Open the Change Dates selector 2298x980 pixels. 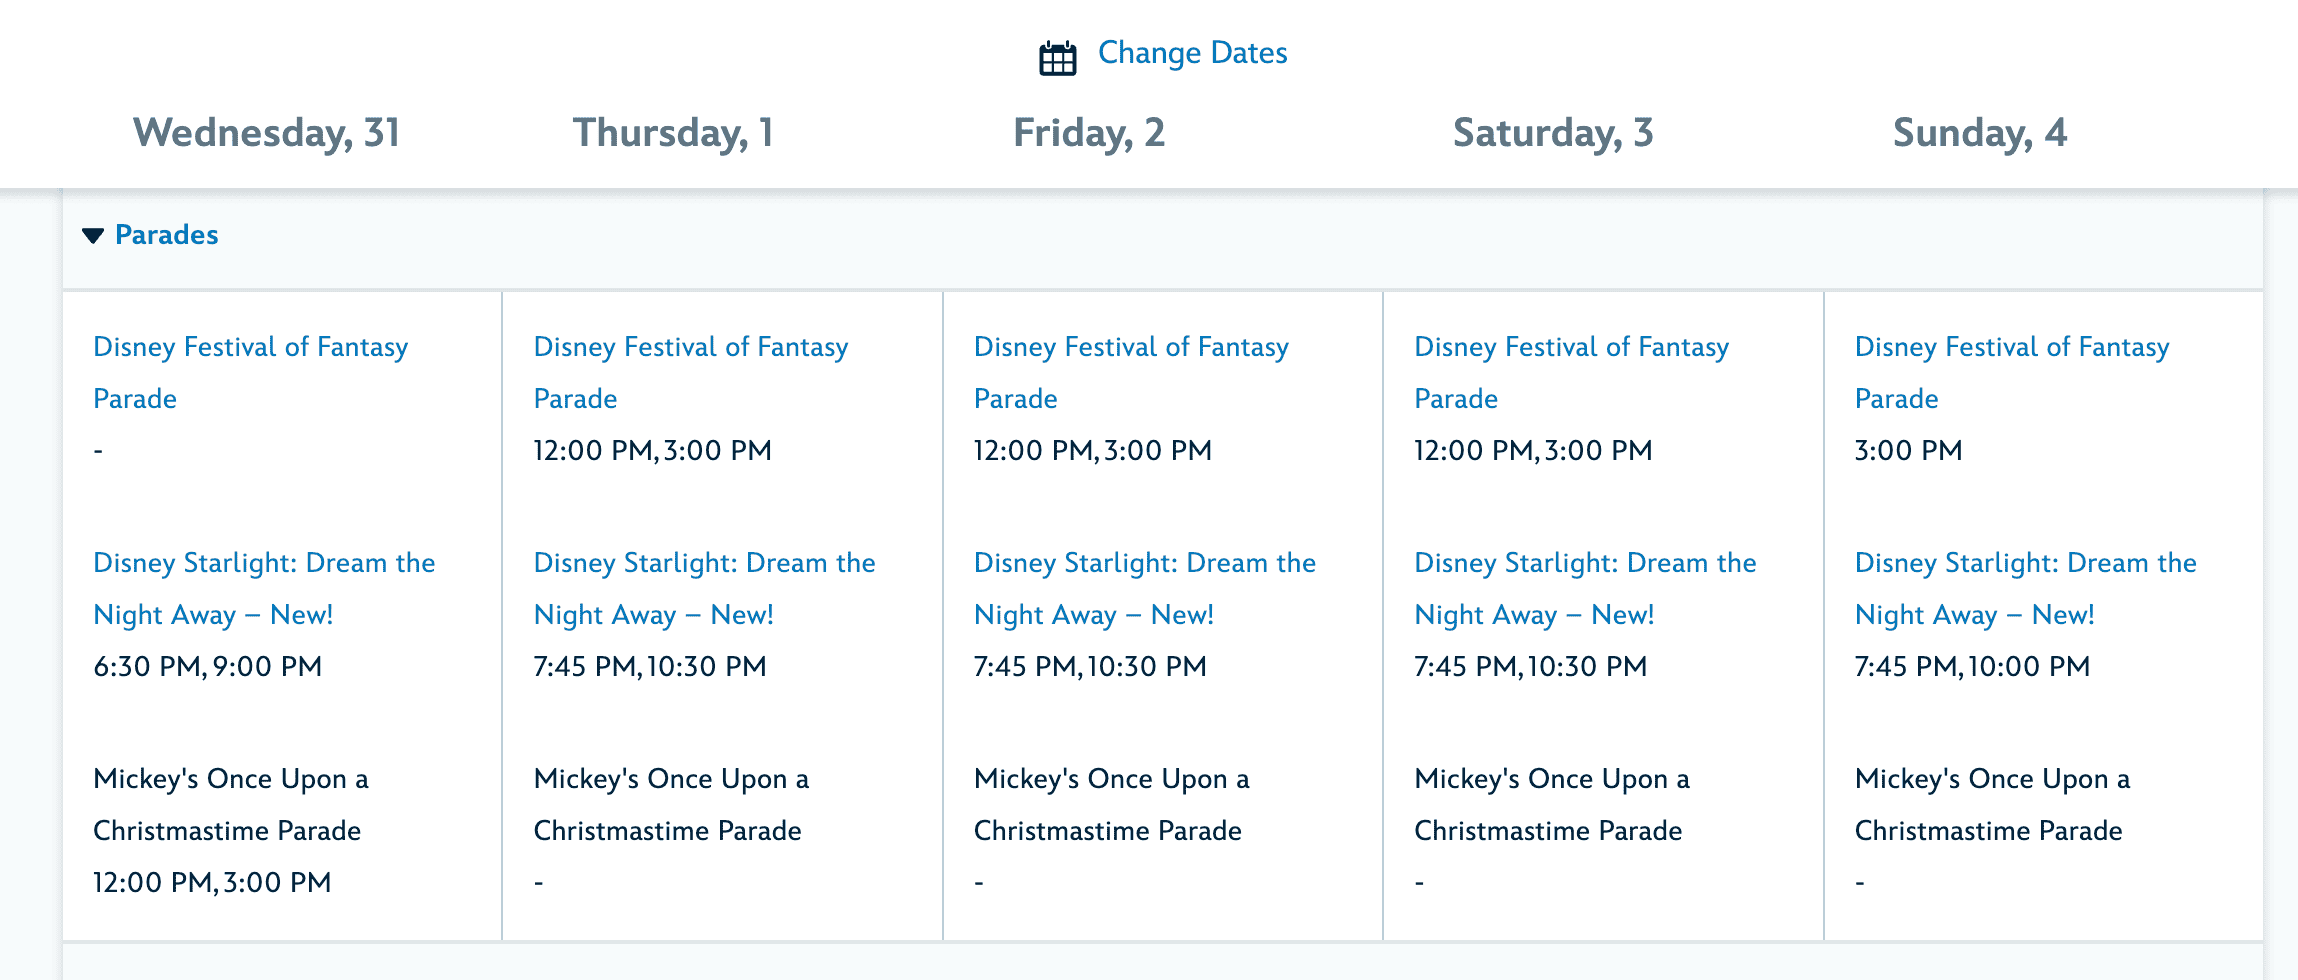(1191, 53)
